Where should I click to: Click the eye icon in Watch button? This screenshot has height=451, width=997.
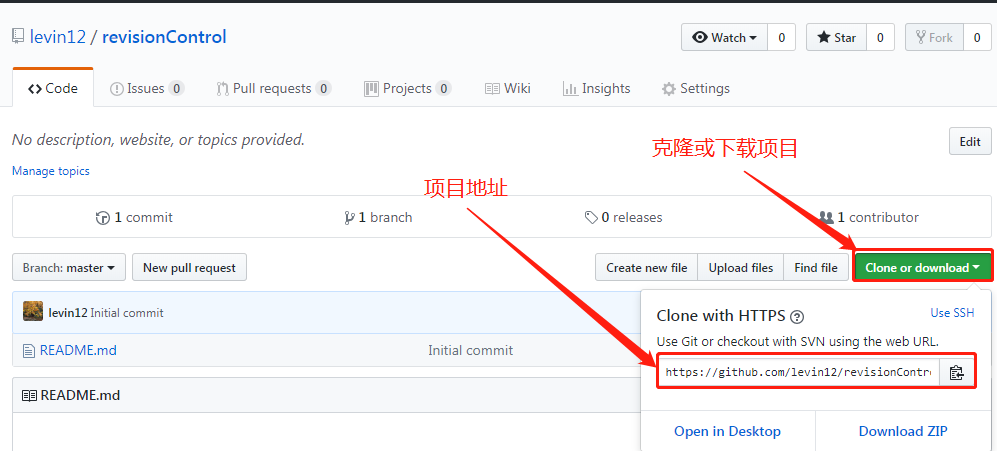pos(700,38)
